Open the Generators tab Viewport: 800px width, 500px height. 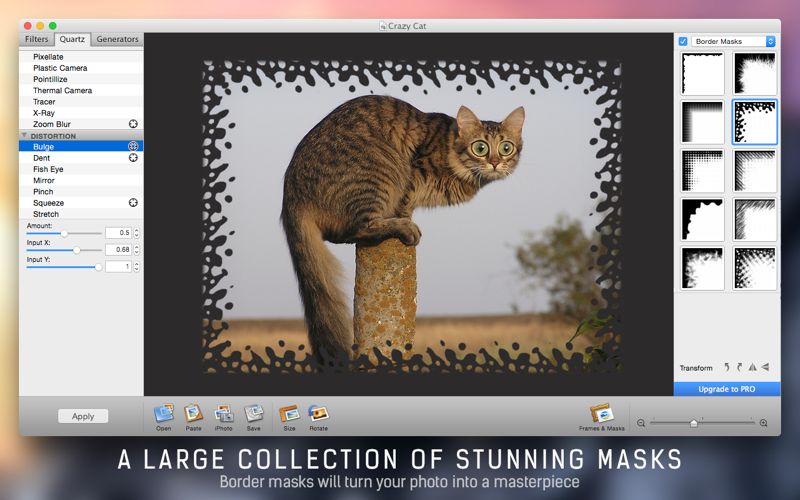pos(117,39)
